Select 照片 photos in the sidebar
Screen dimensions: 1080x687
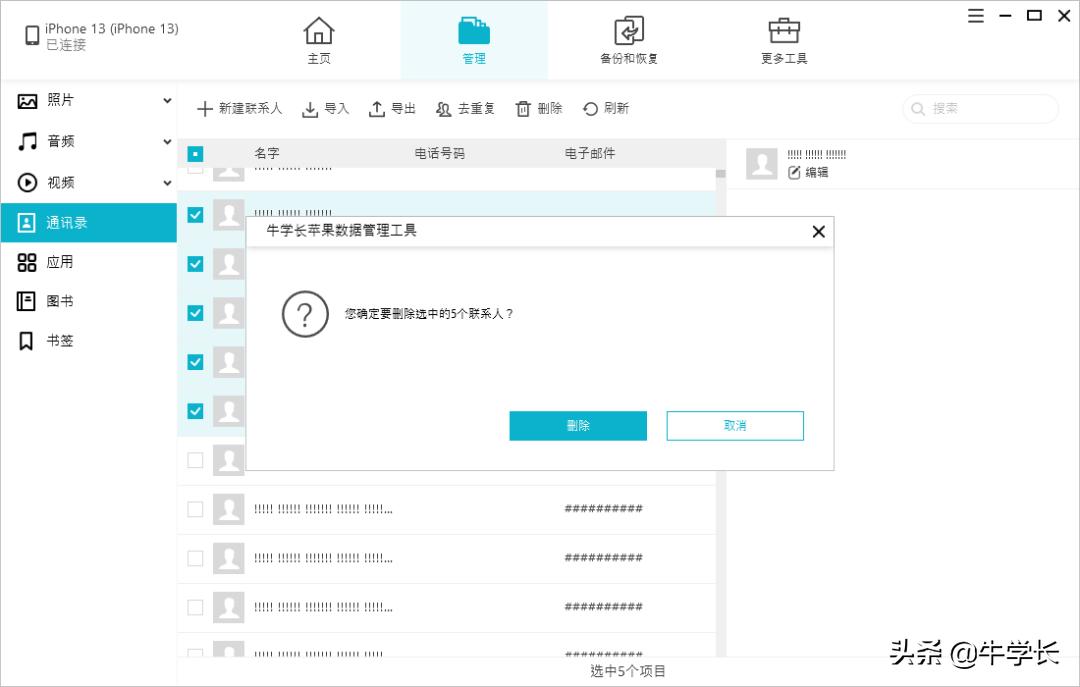[x=60, y=101]
